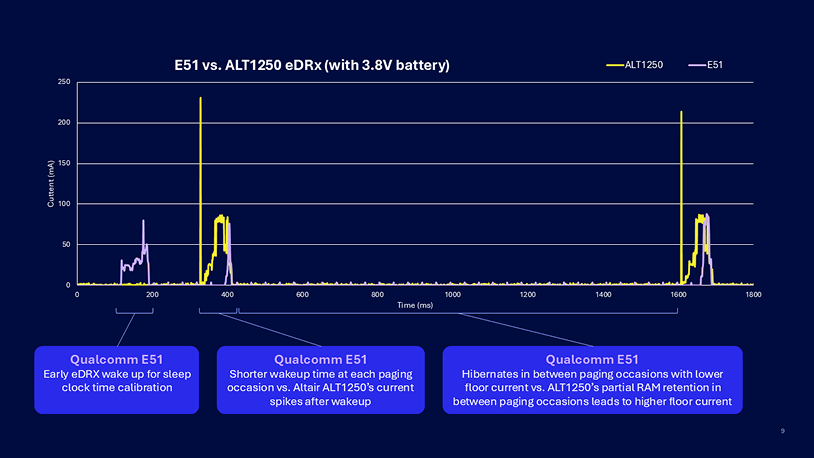Select the second yellow ALT1250 spike near 1600 ms
The height and width of the screenshot is (458, 814).
[x=681, y=197]
